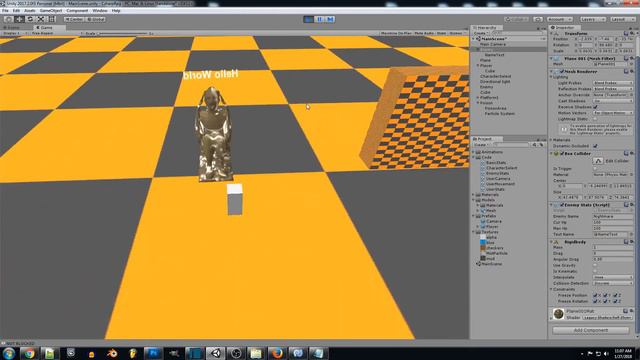The height and width of the screenshot is (360, 640).
Task: Open the GameObject menu
Action: click(x=51, y=11)
